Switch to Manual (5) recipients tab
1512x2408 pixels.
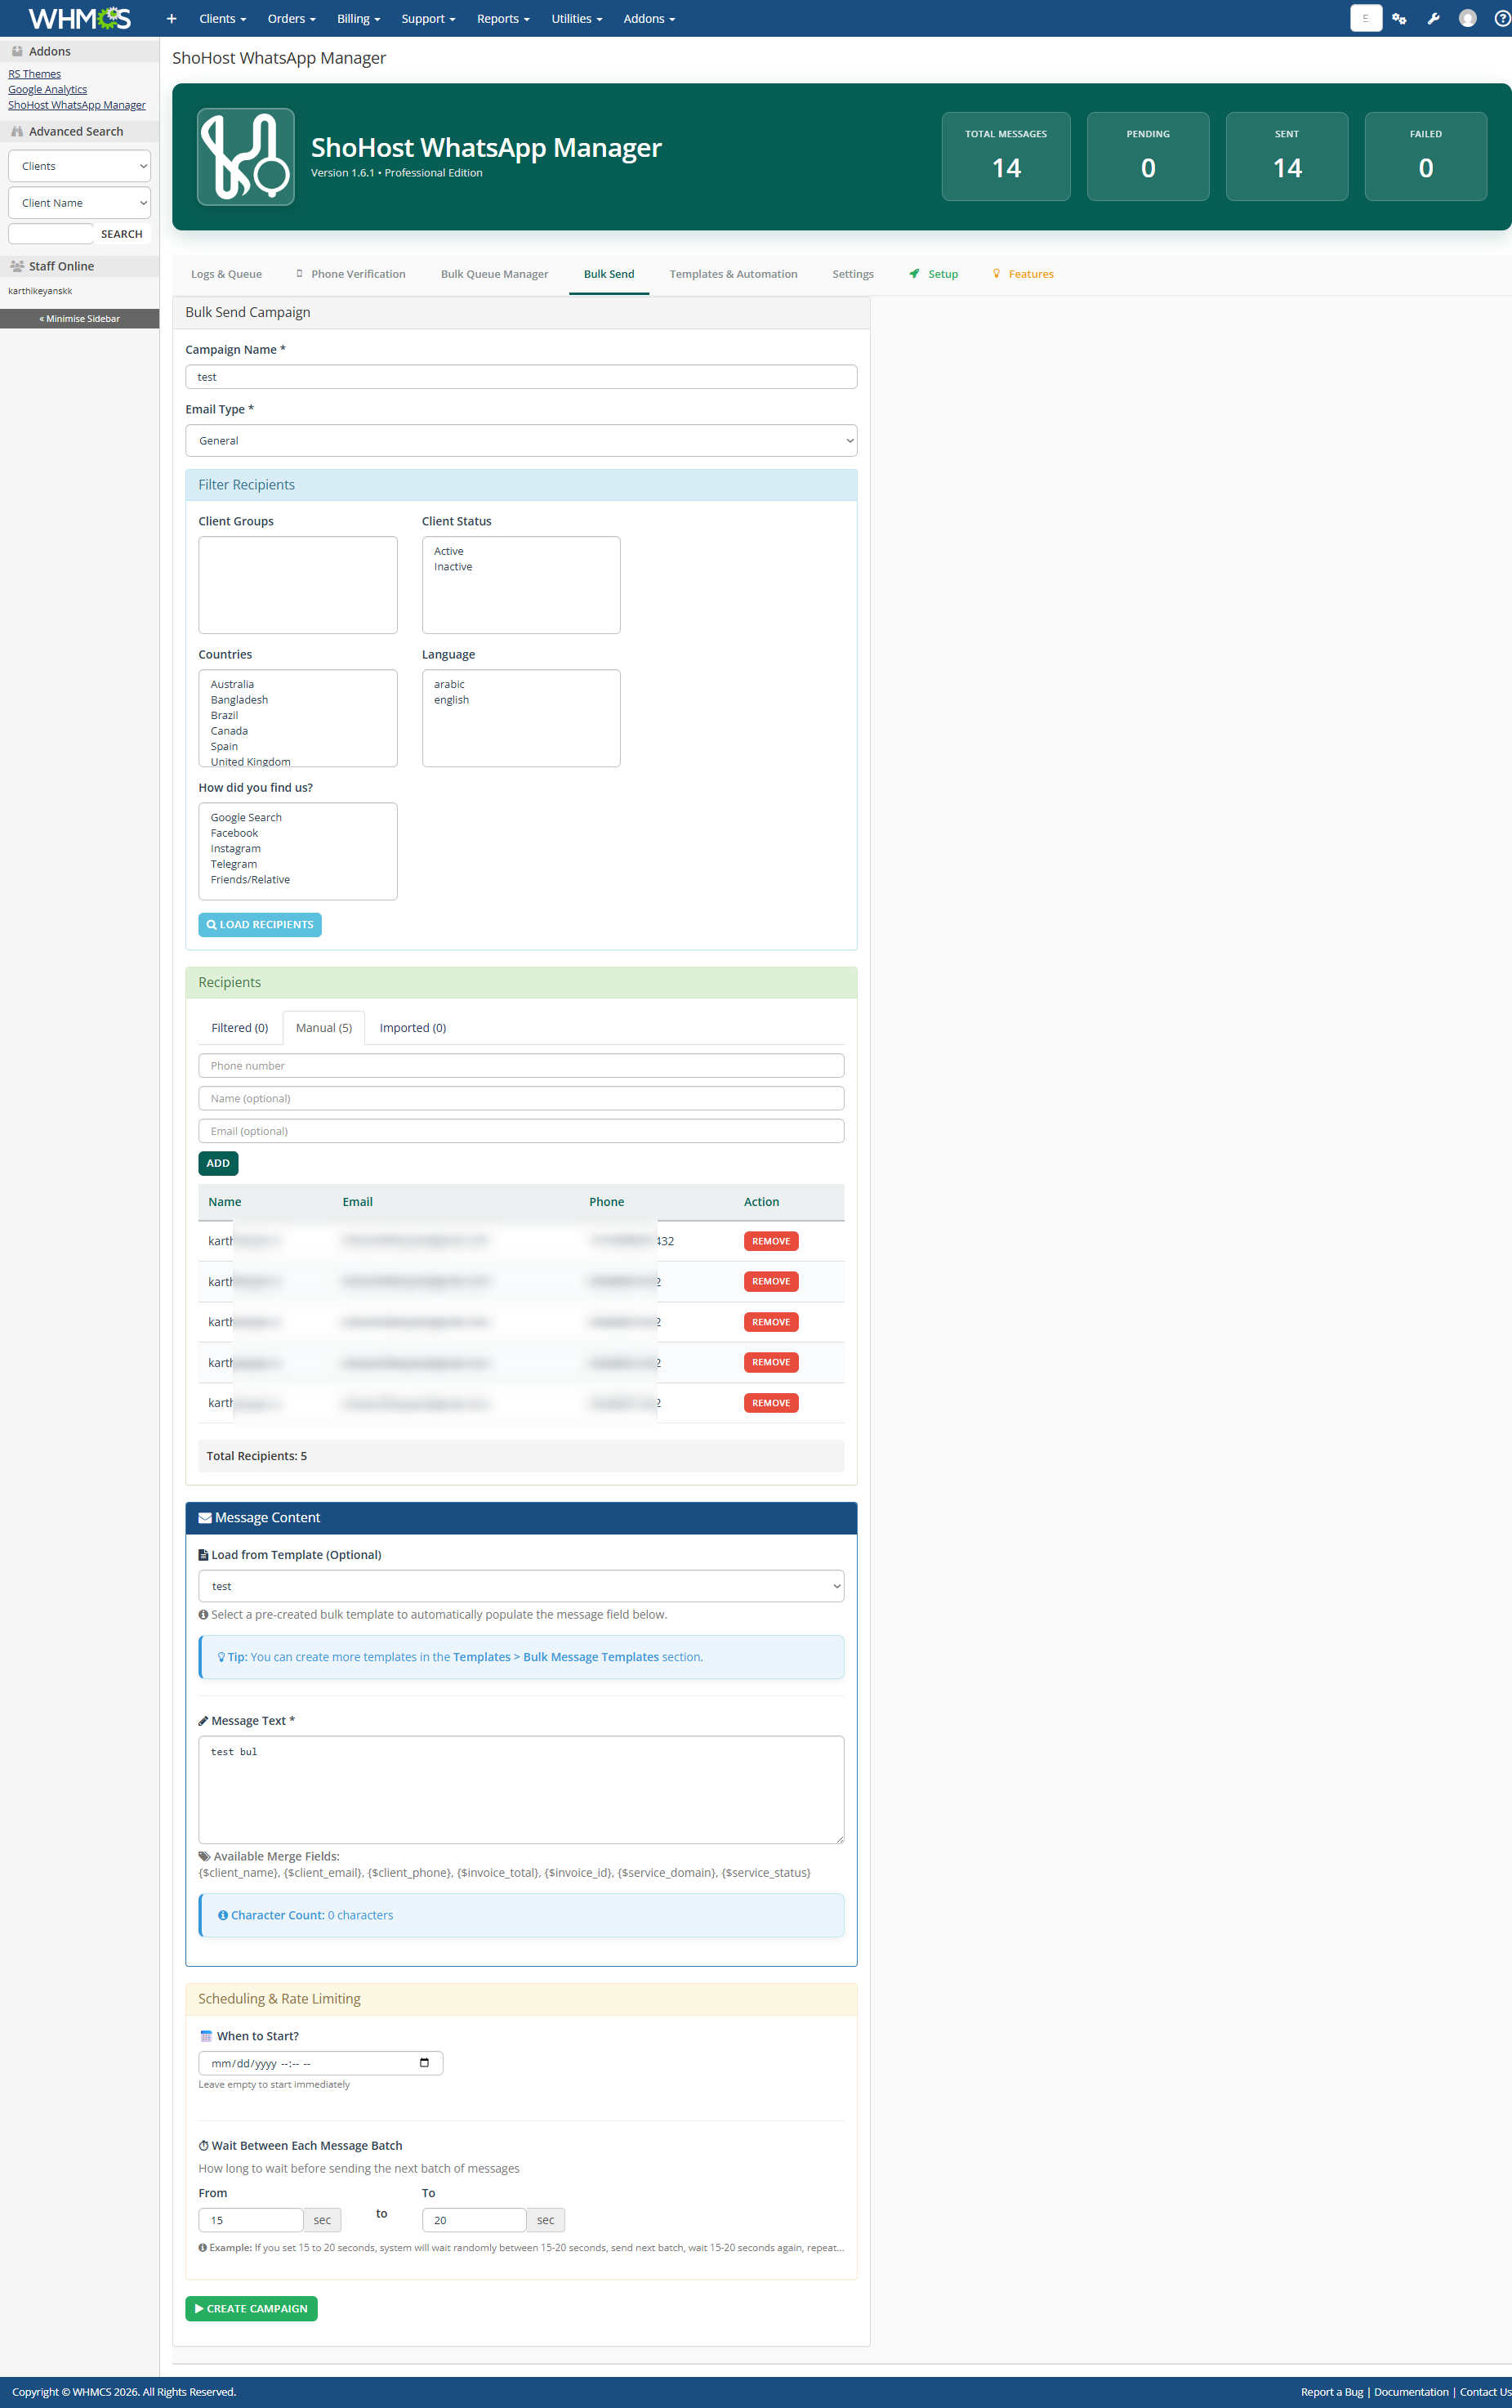[x=324, y=1028]
